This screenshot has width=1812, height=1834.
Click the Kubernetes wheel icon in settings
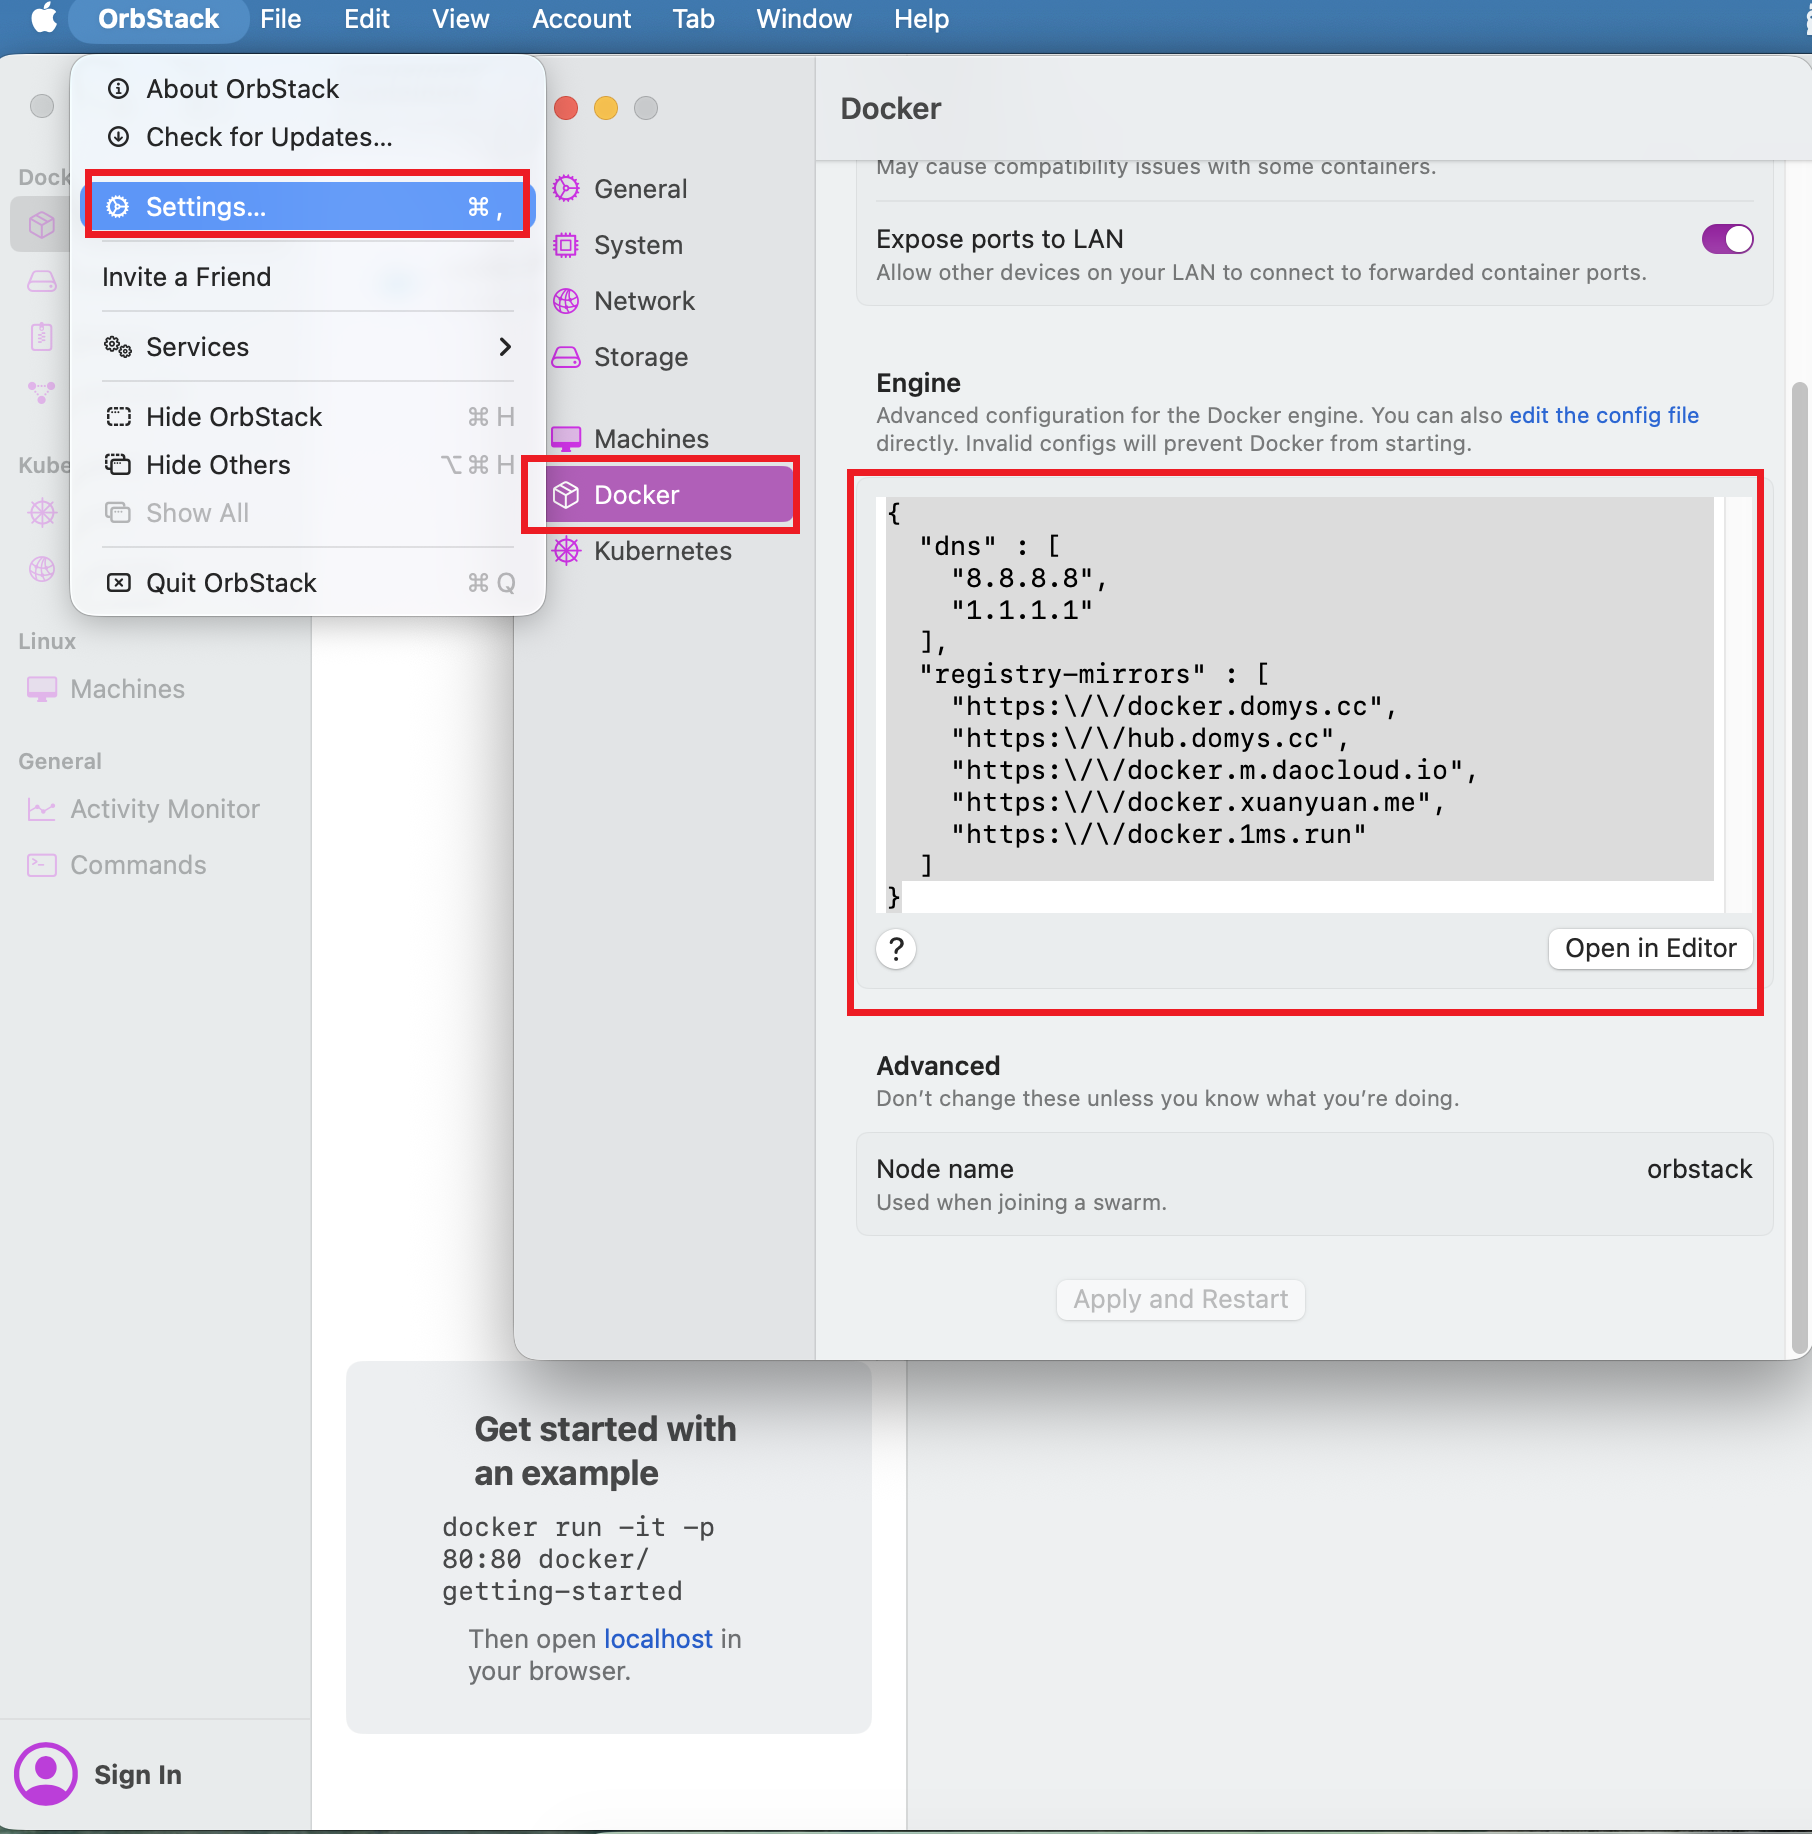(566, 551)
